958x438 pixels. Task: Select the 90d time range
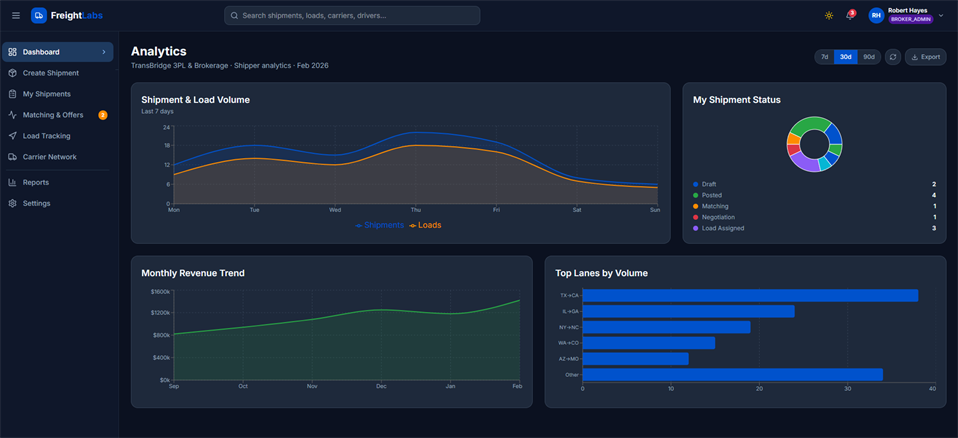pos(869,57)
